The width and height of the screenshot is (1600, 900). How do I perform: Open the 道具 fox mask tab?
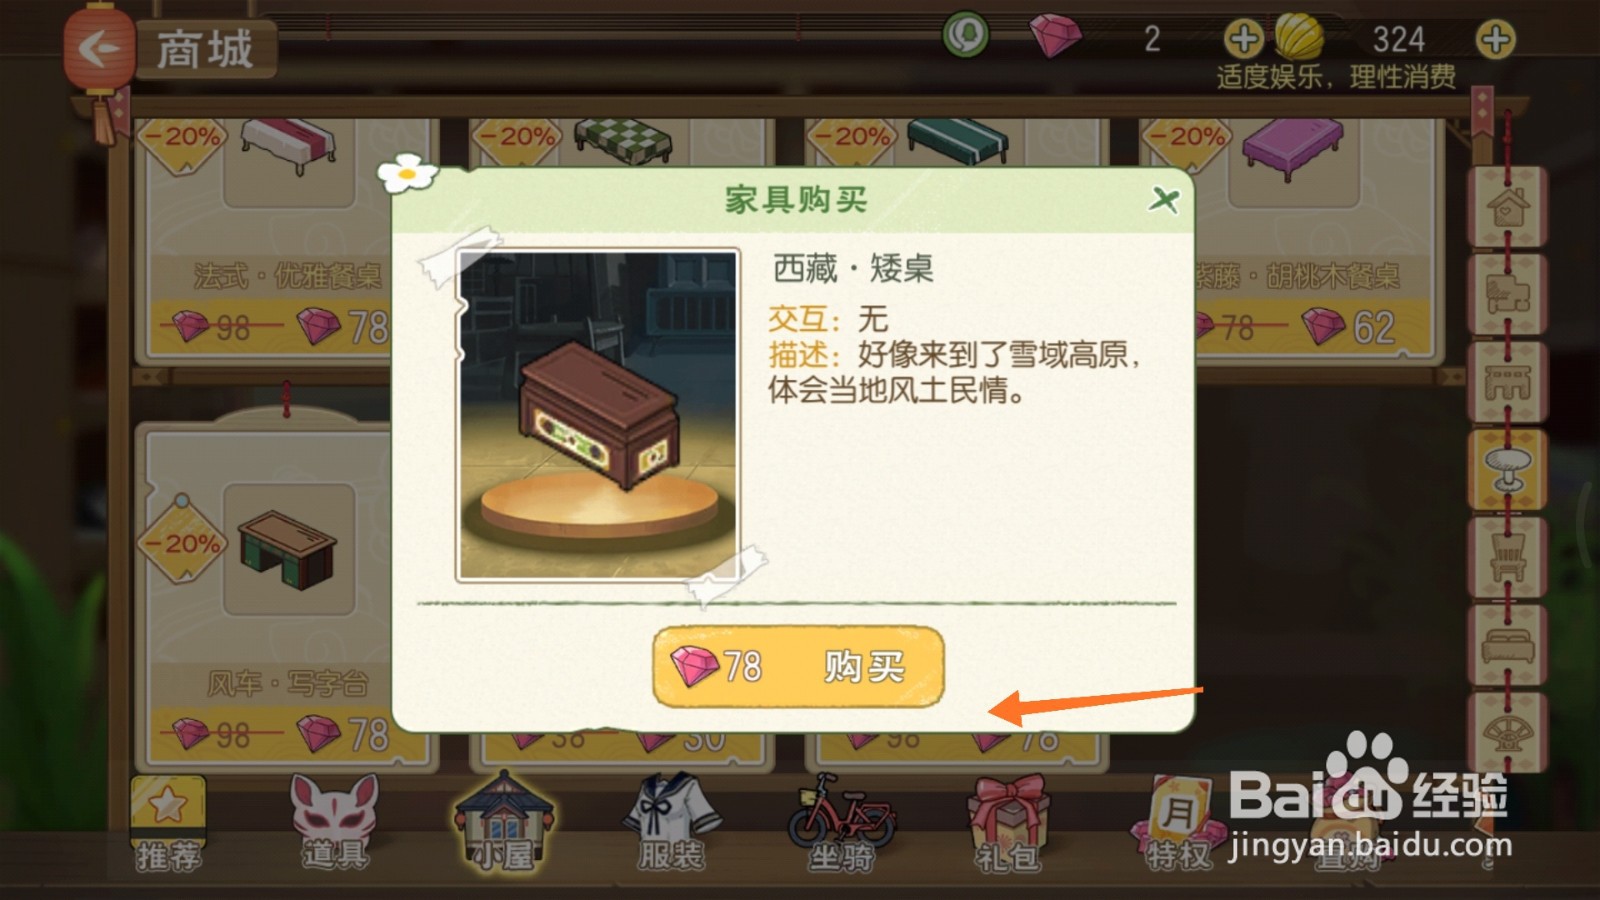(x=335, y=822)
